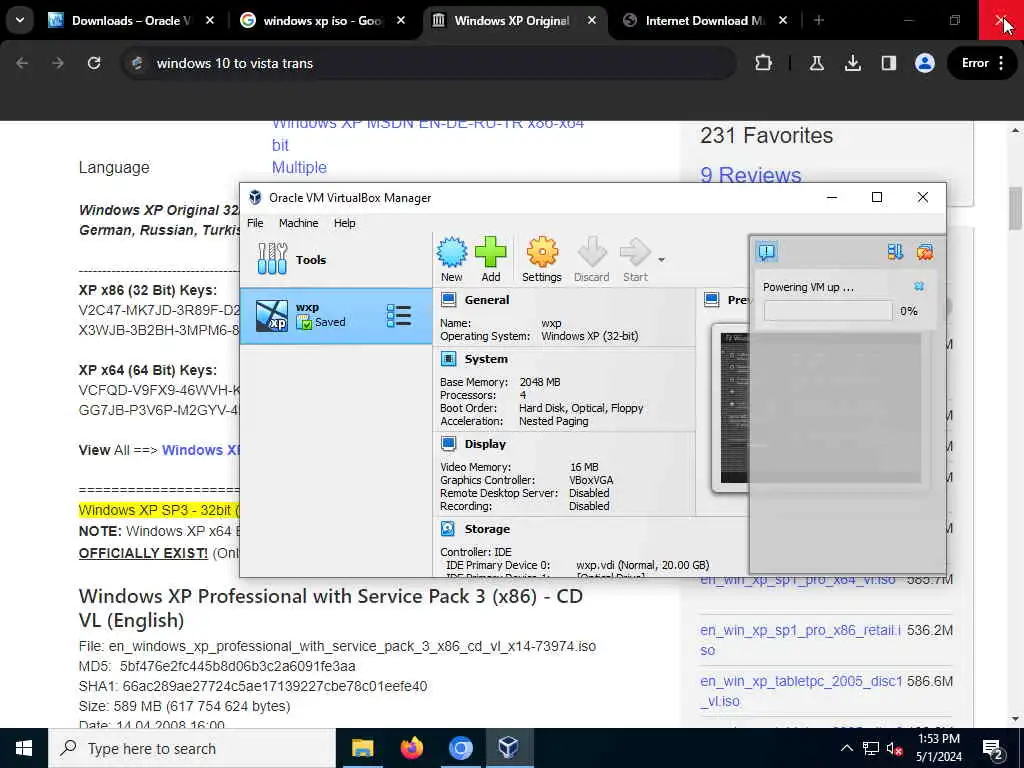
Task: Open the wxp machine tools menu icon
Action: pos(398,315)
